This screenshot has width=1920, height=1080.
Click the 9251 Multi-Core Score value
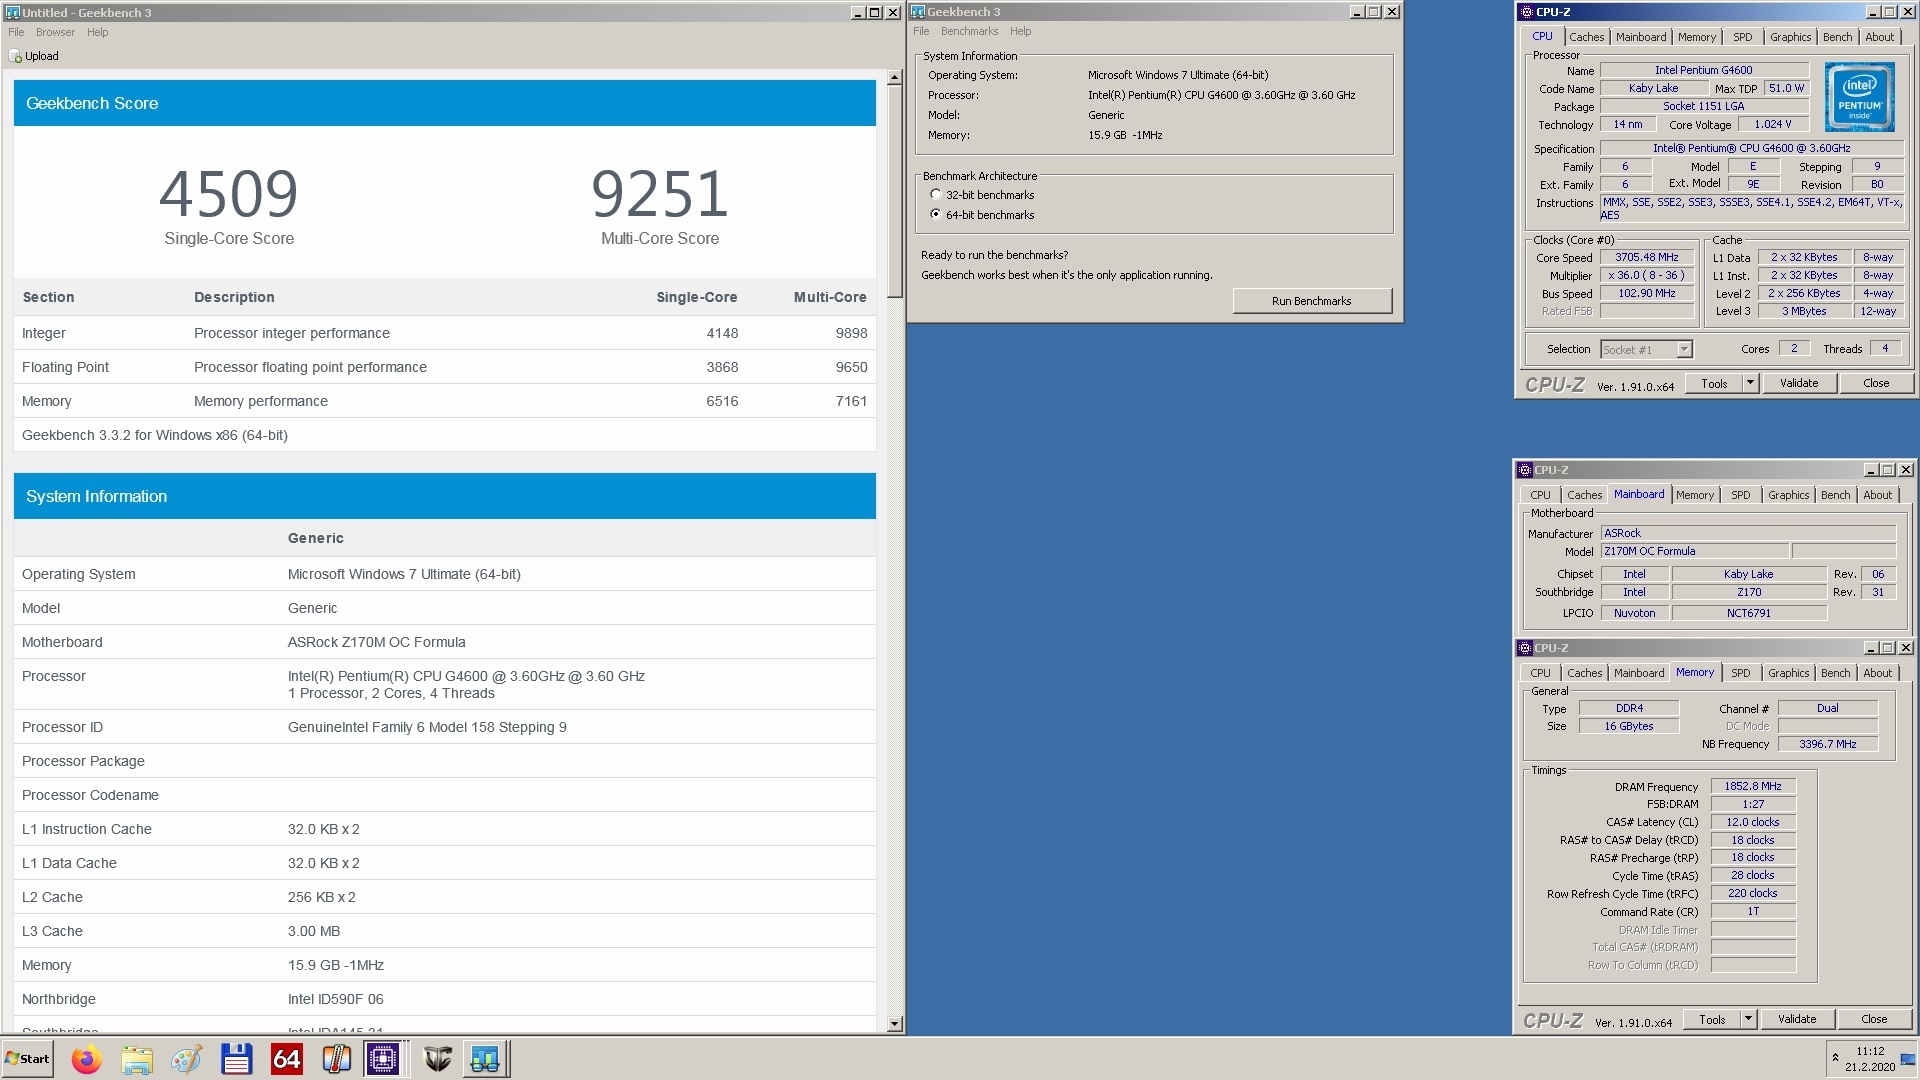[x=660, y=193]
